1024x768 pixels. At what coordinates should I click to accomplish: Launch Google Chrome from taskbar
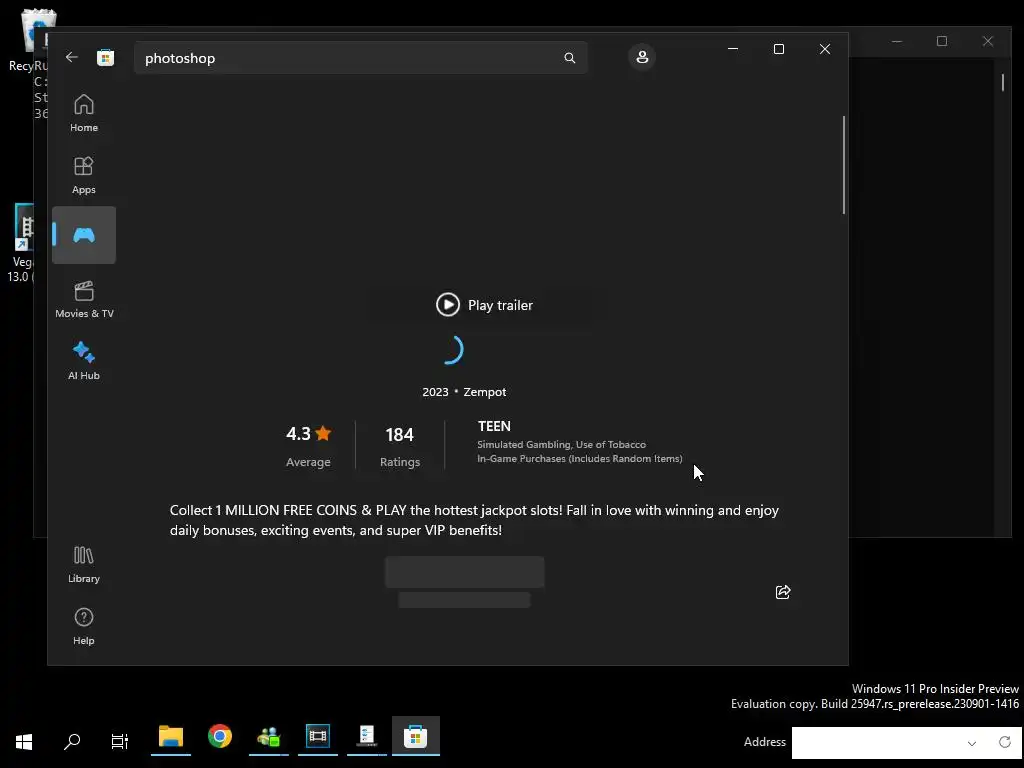click(219, 737)
